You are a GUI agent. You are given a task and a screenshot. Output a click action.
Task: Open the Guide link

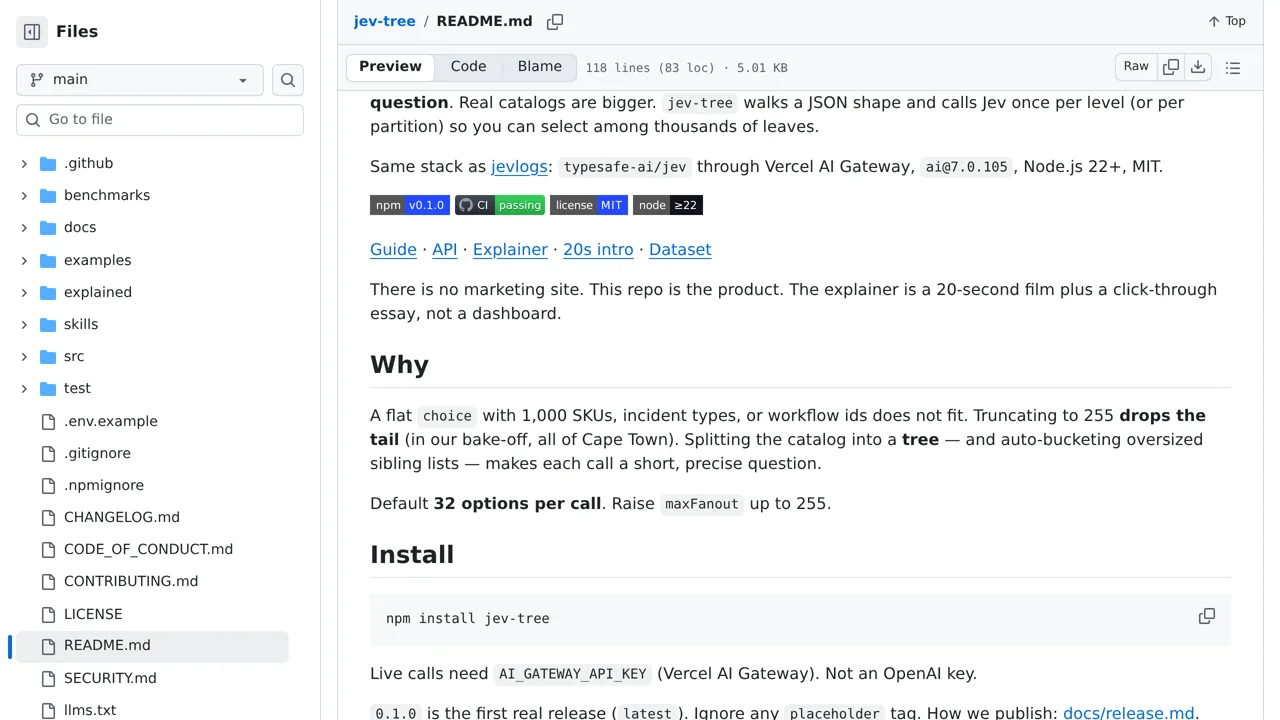point(393,250)
